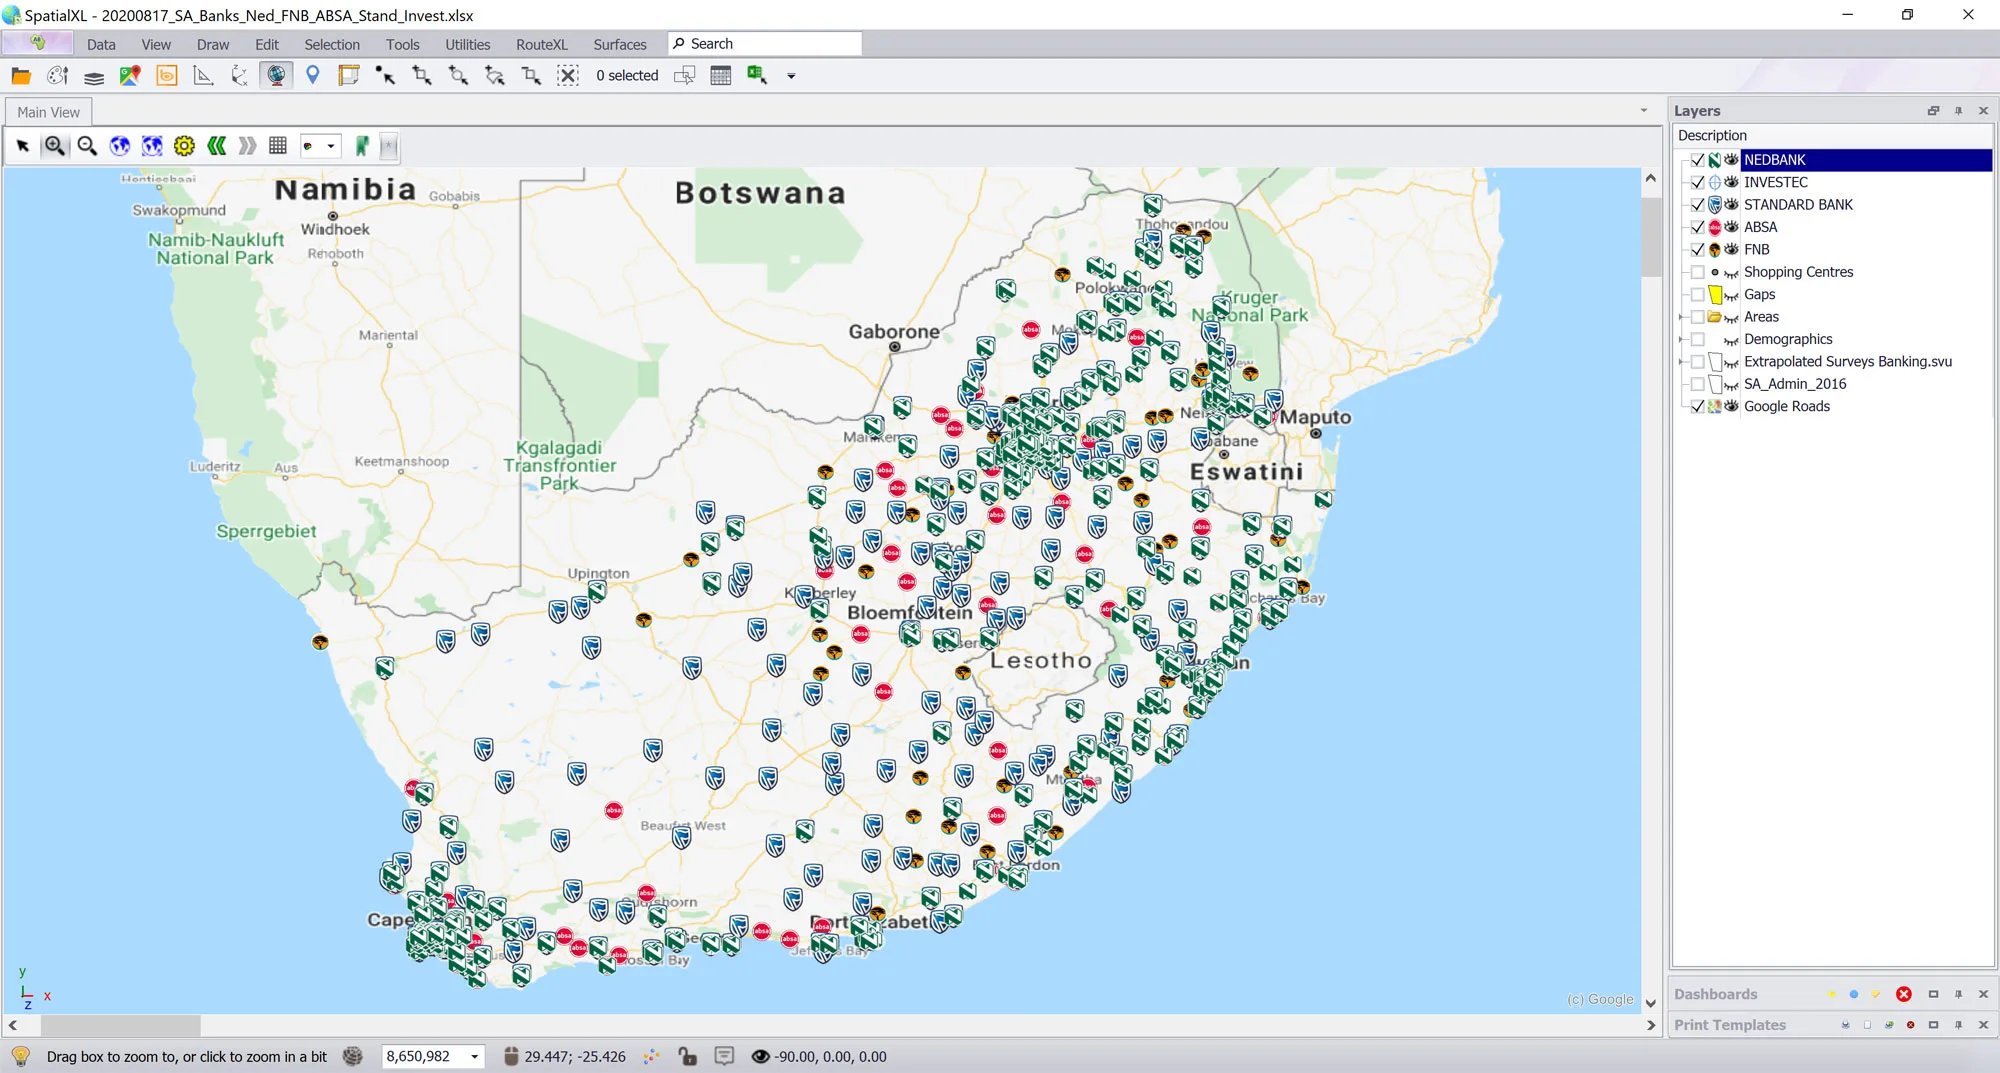
Task: Click the map vertical scrollbar down arrow
Action: (x=1650, y=1003)
